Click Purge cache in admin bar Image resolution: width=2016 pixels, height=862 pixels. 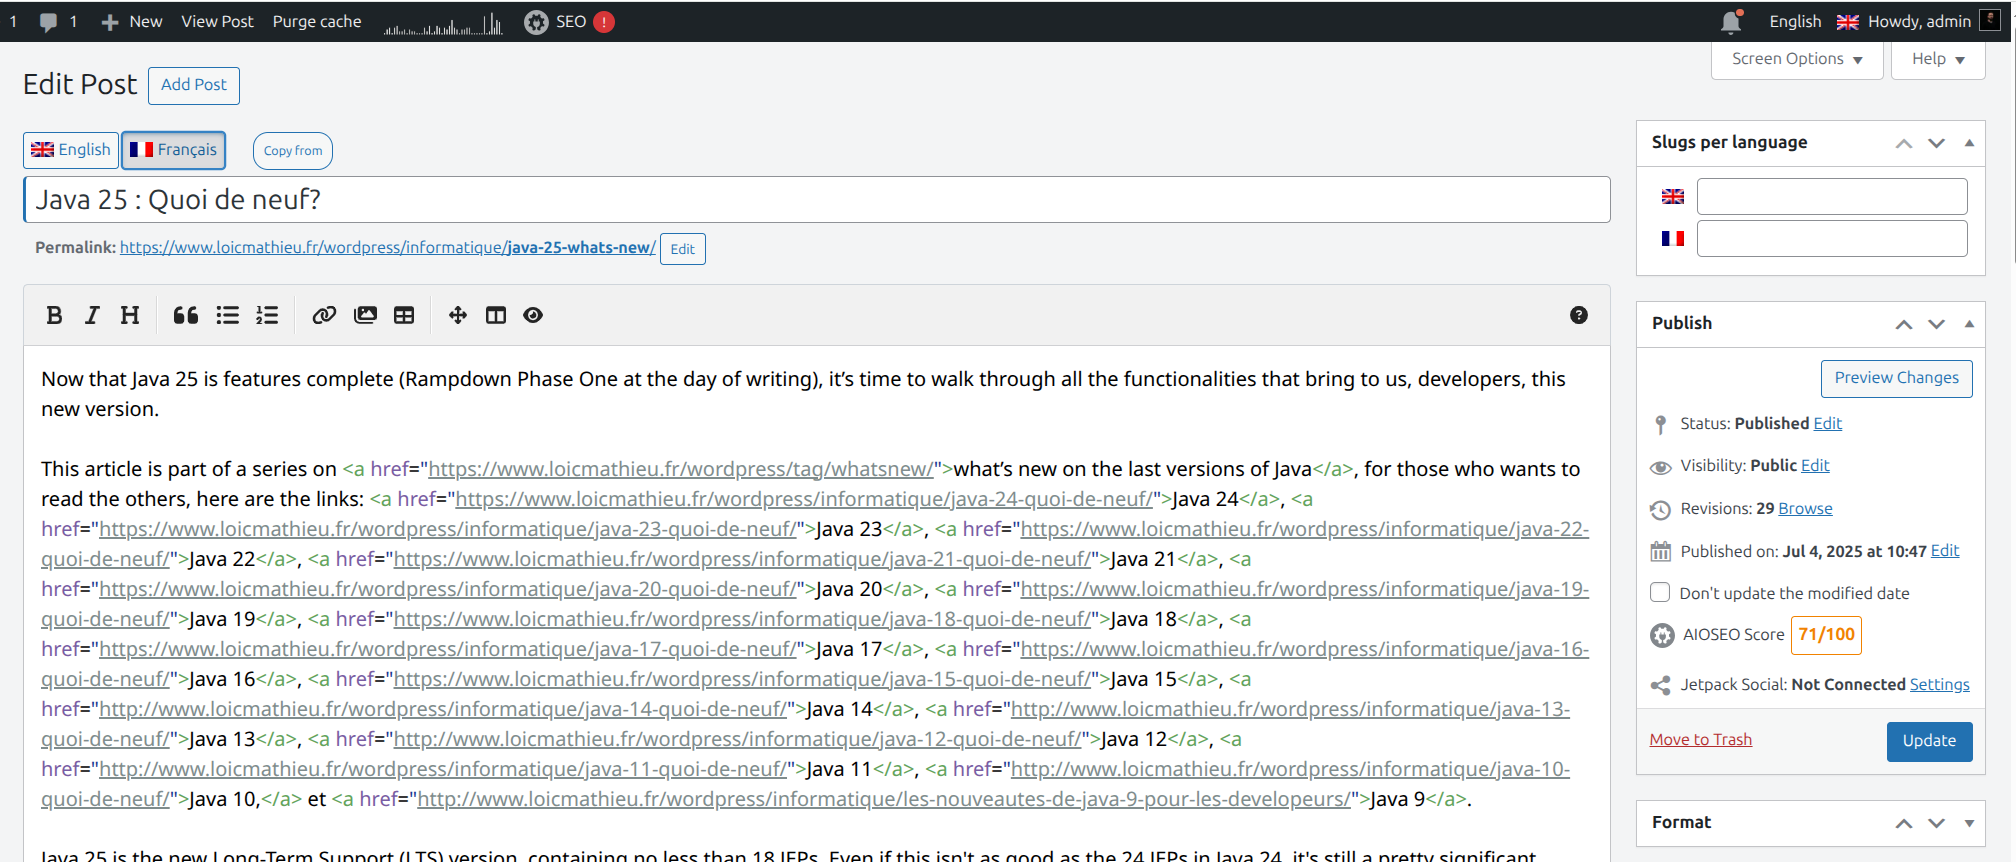pyautogui.click(x=317, y=21)
